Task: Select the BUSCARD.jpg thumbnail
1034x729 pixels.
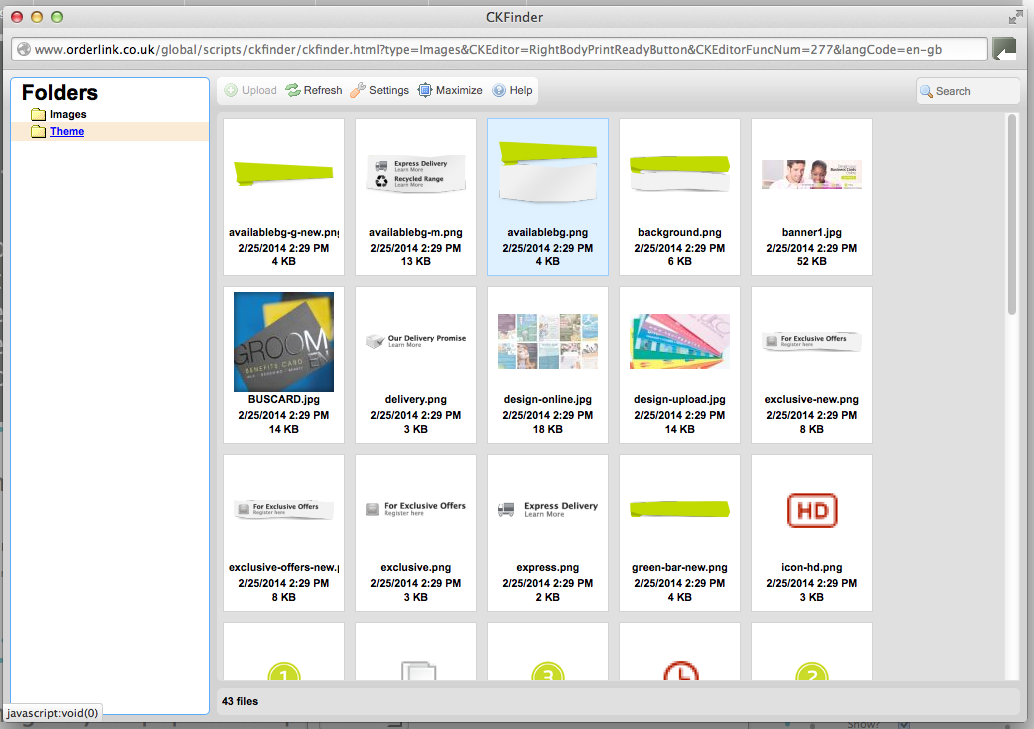Action: (x=284, y=342)
